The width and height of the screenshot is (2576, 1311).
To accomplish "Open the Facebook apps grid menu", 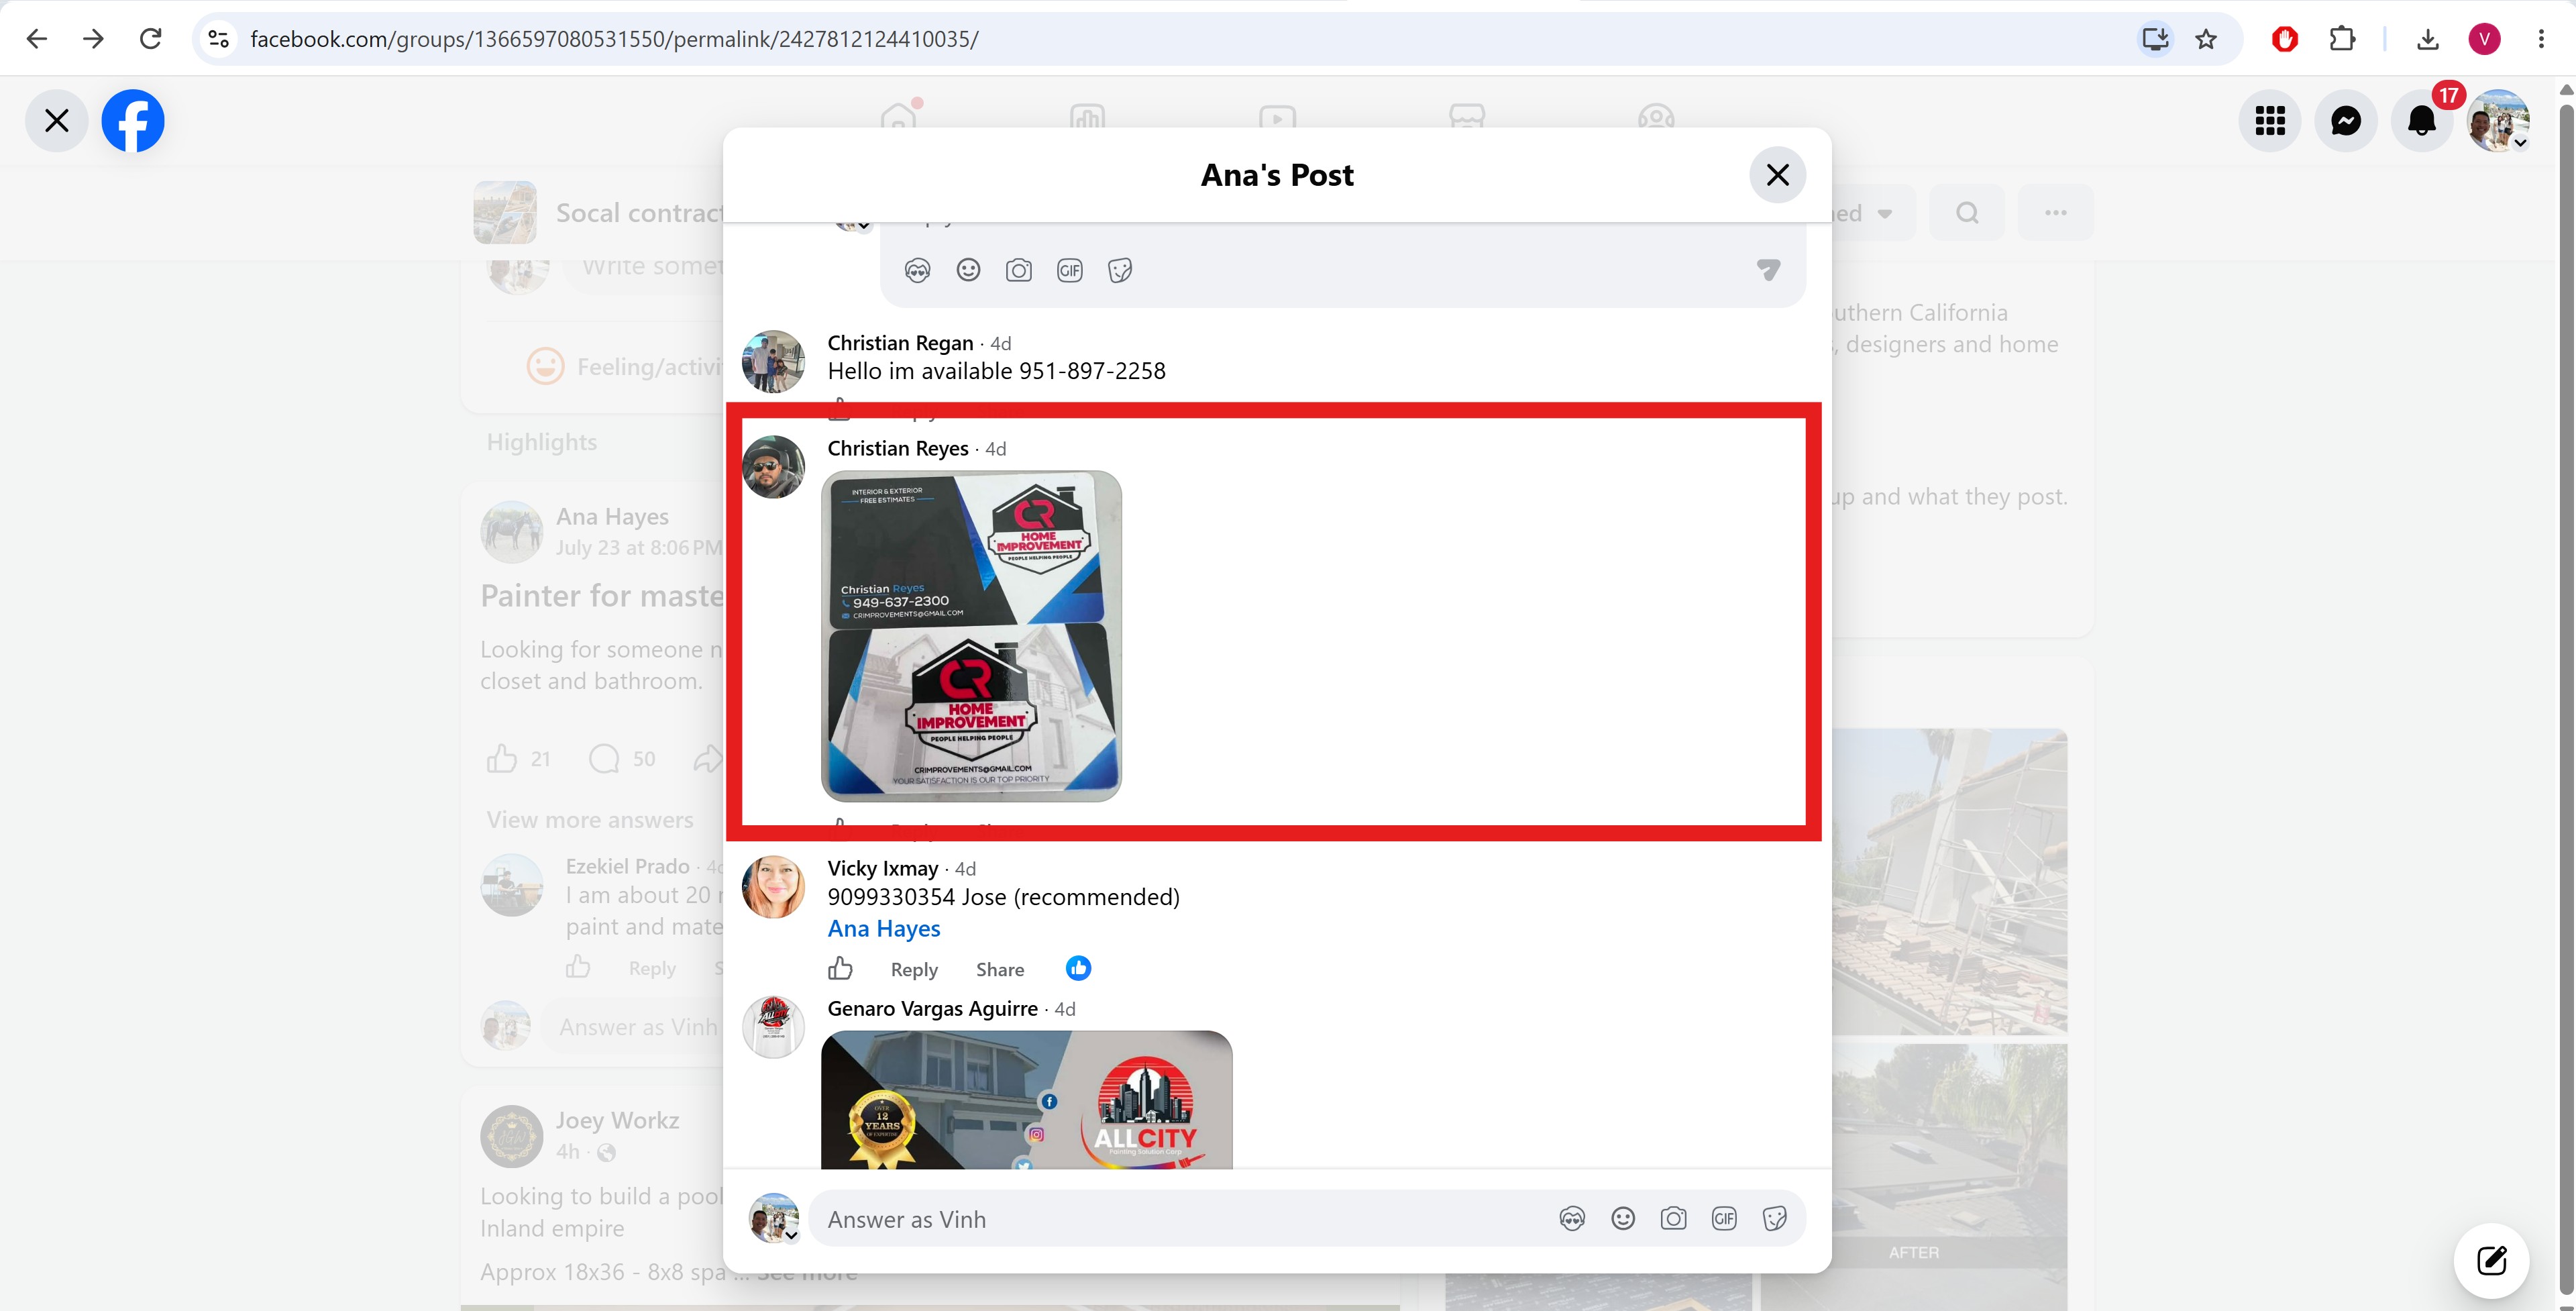I will [x=2270, y=121].
